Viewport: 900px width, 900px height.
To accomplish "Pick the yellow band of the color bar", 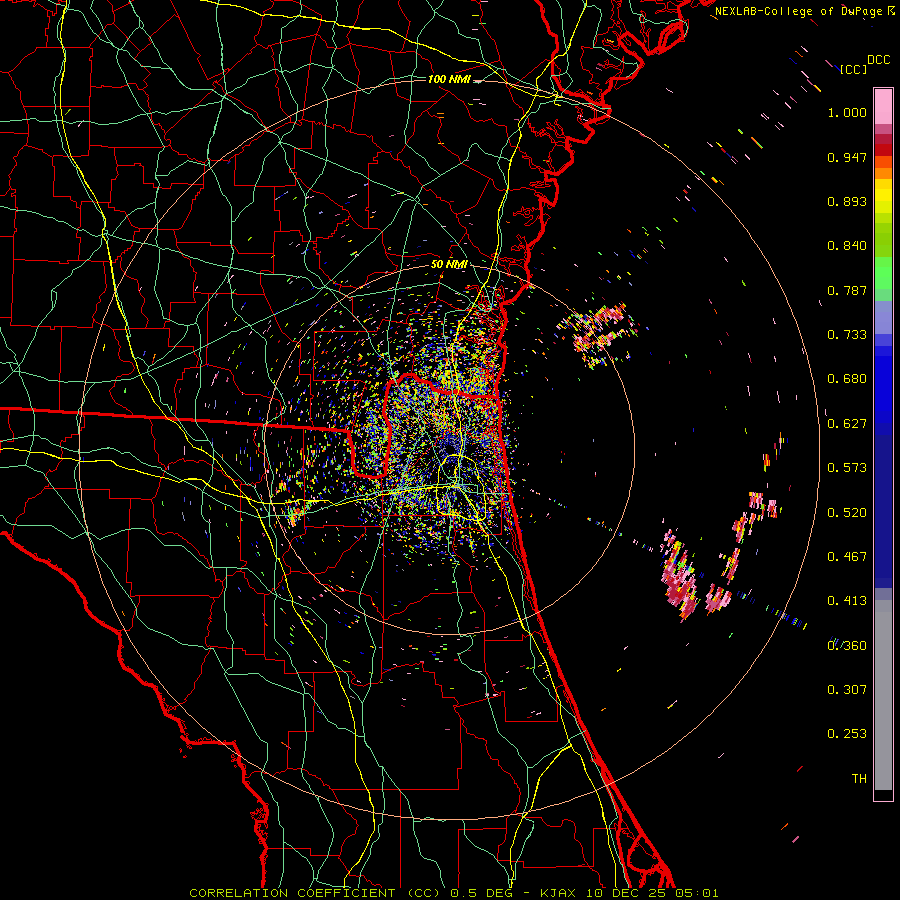I will click(883, 196).
